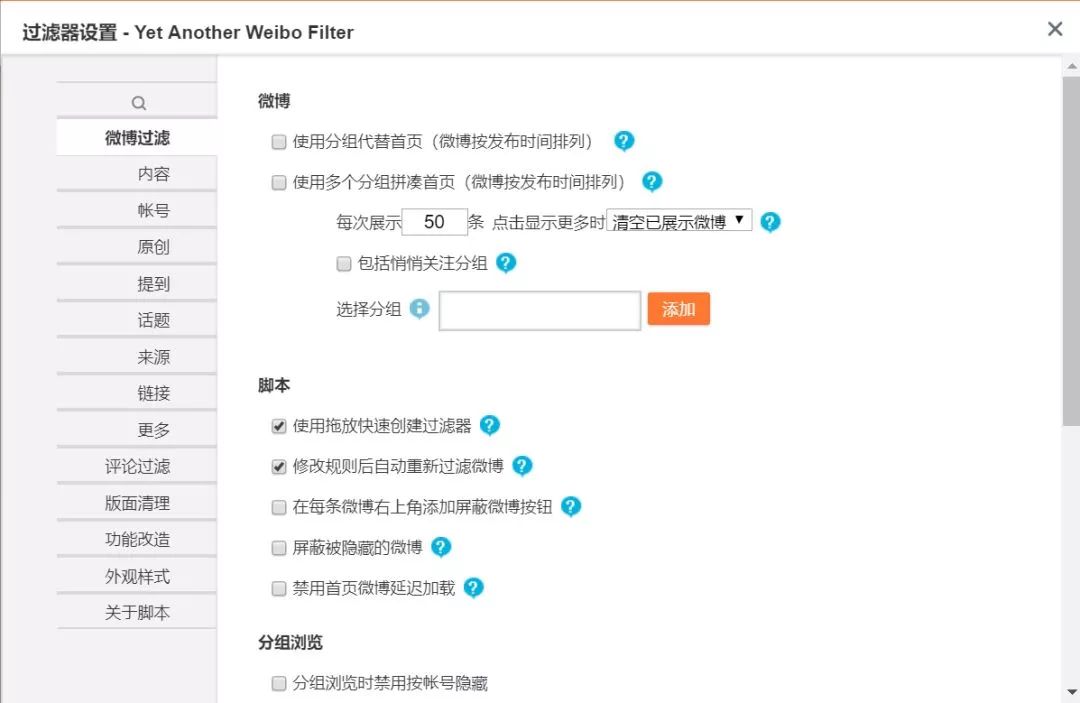
Task: Disable 修改规则后自动重新过滤微博
Action: pos(278,466)
